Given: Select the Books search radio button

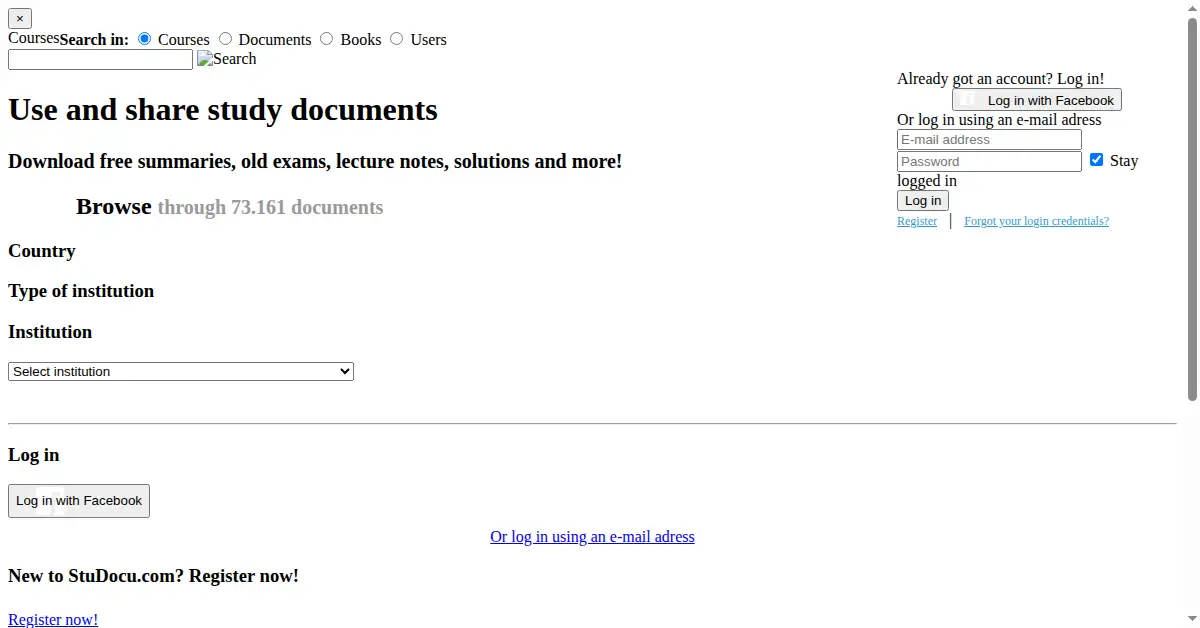Looking at the screenshot, I should (327, 39).
